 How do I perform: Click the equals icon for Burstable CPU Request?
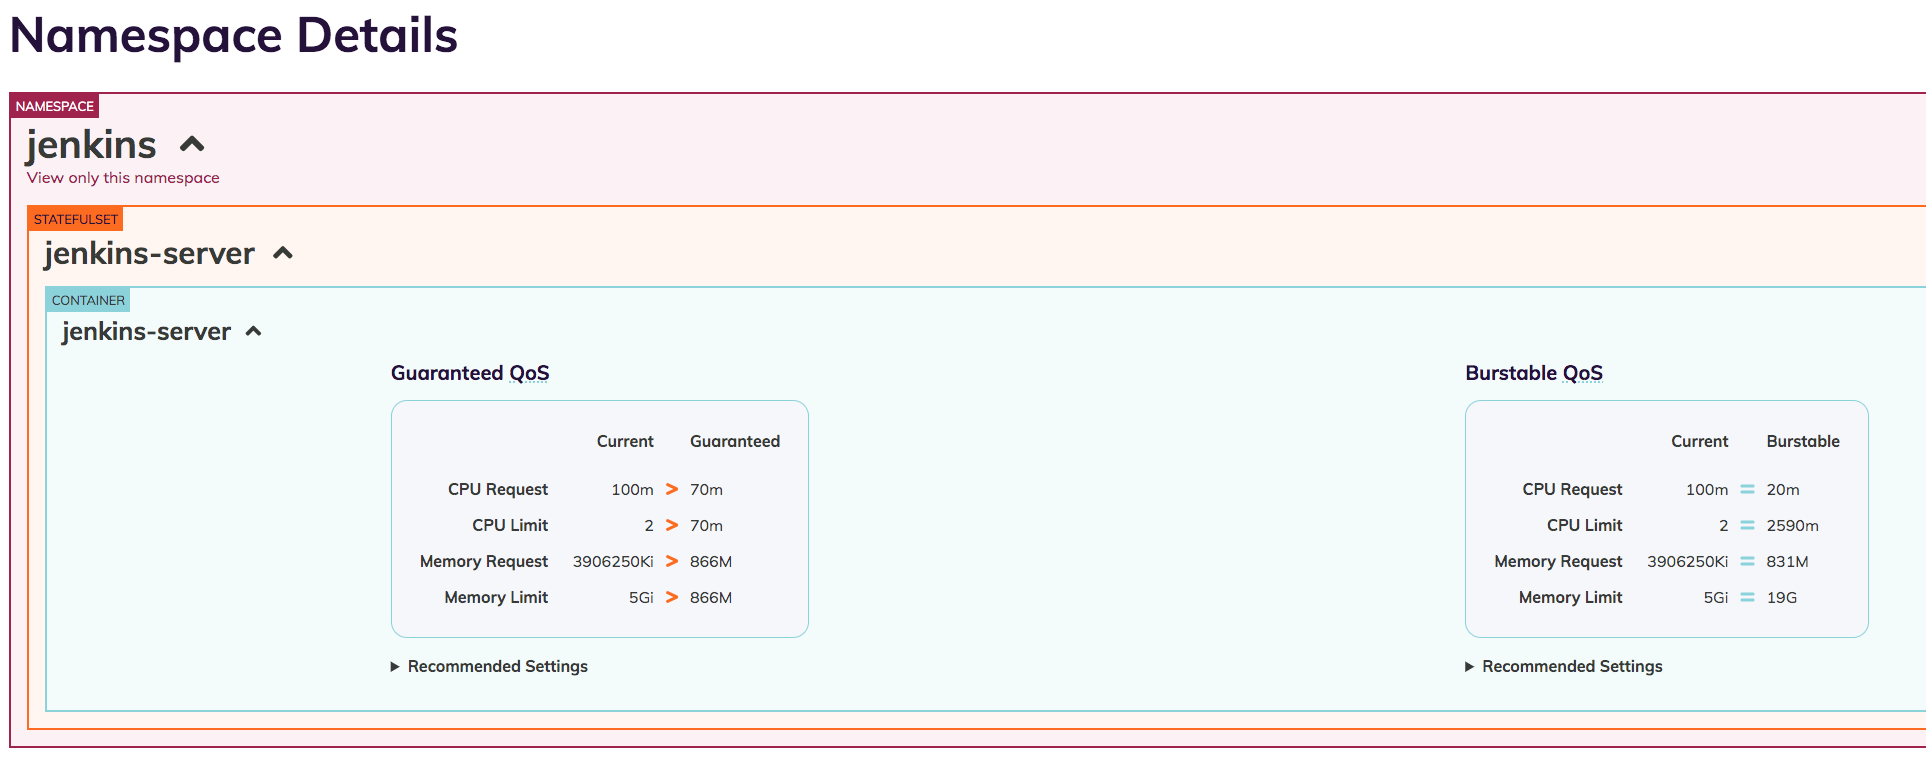pyautogui.click(x=1747, y=489)
